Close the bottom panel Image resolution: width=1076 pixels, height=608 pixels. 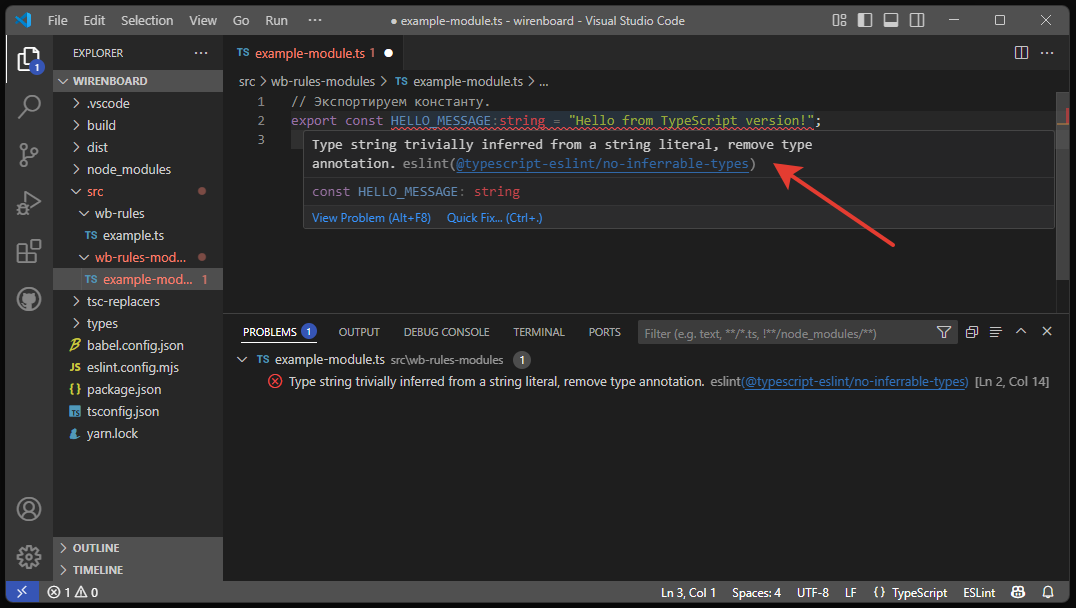coord(1047,331)
